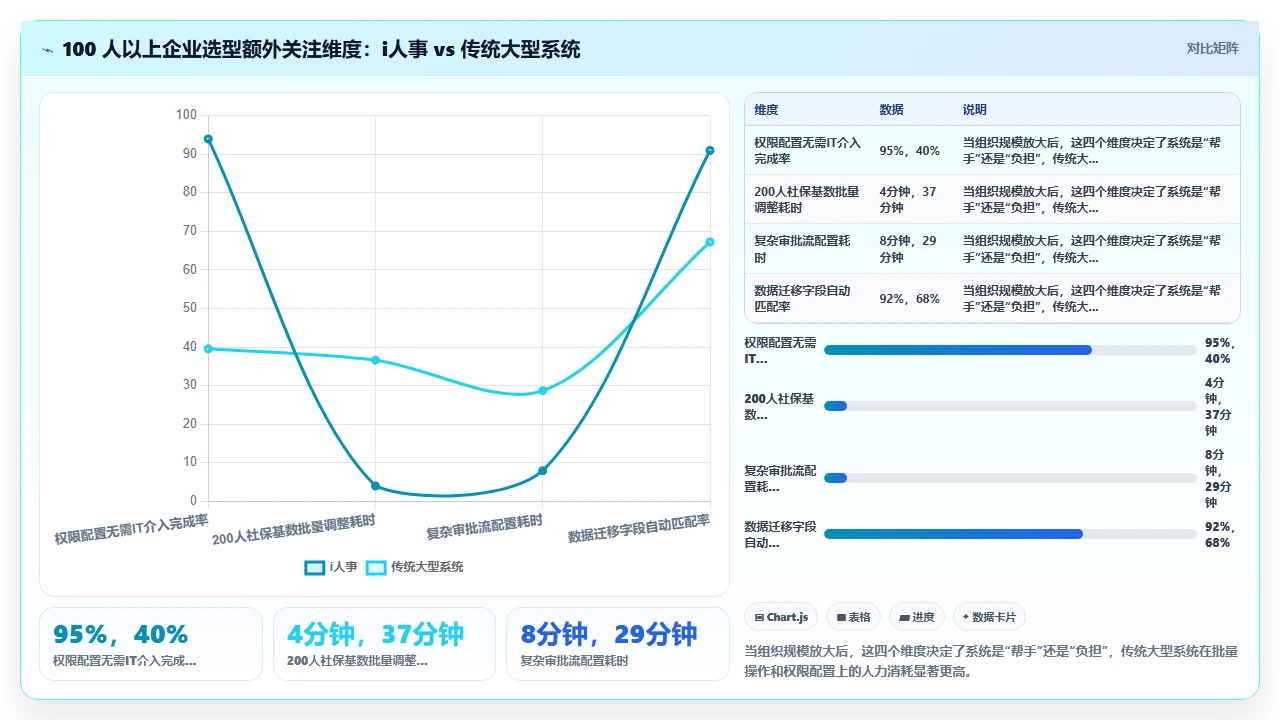Image resolution: width=1280 pixels, height=720 pixels.
Task: Click the Chart.js tag chip
Action: [x=782, y=617]
